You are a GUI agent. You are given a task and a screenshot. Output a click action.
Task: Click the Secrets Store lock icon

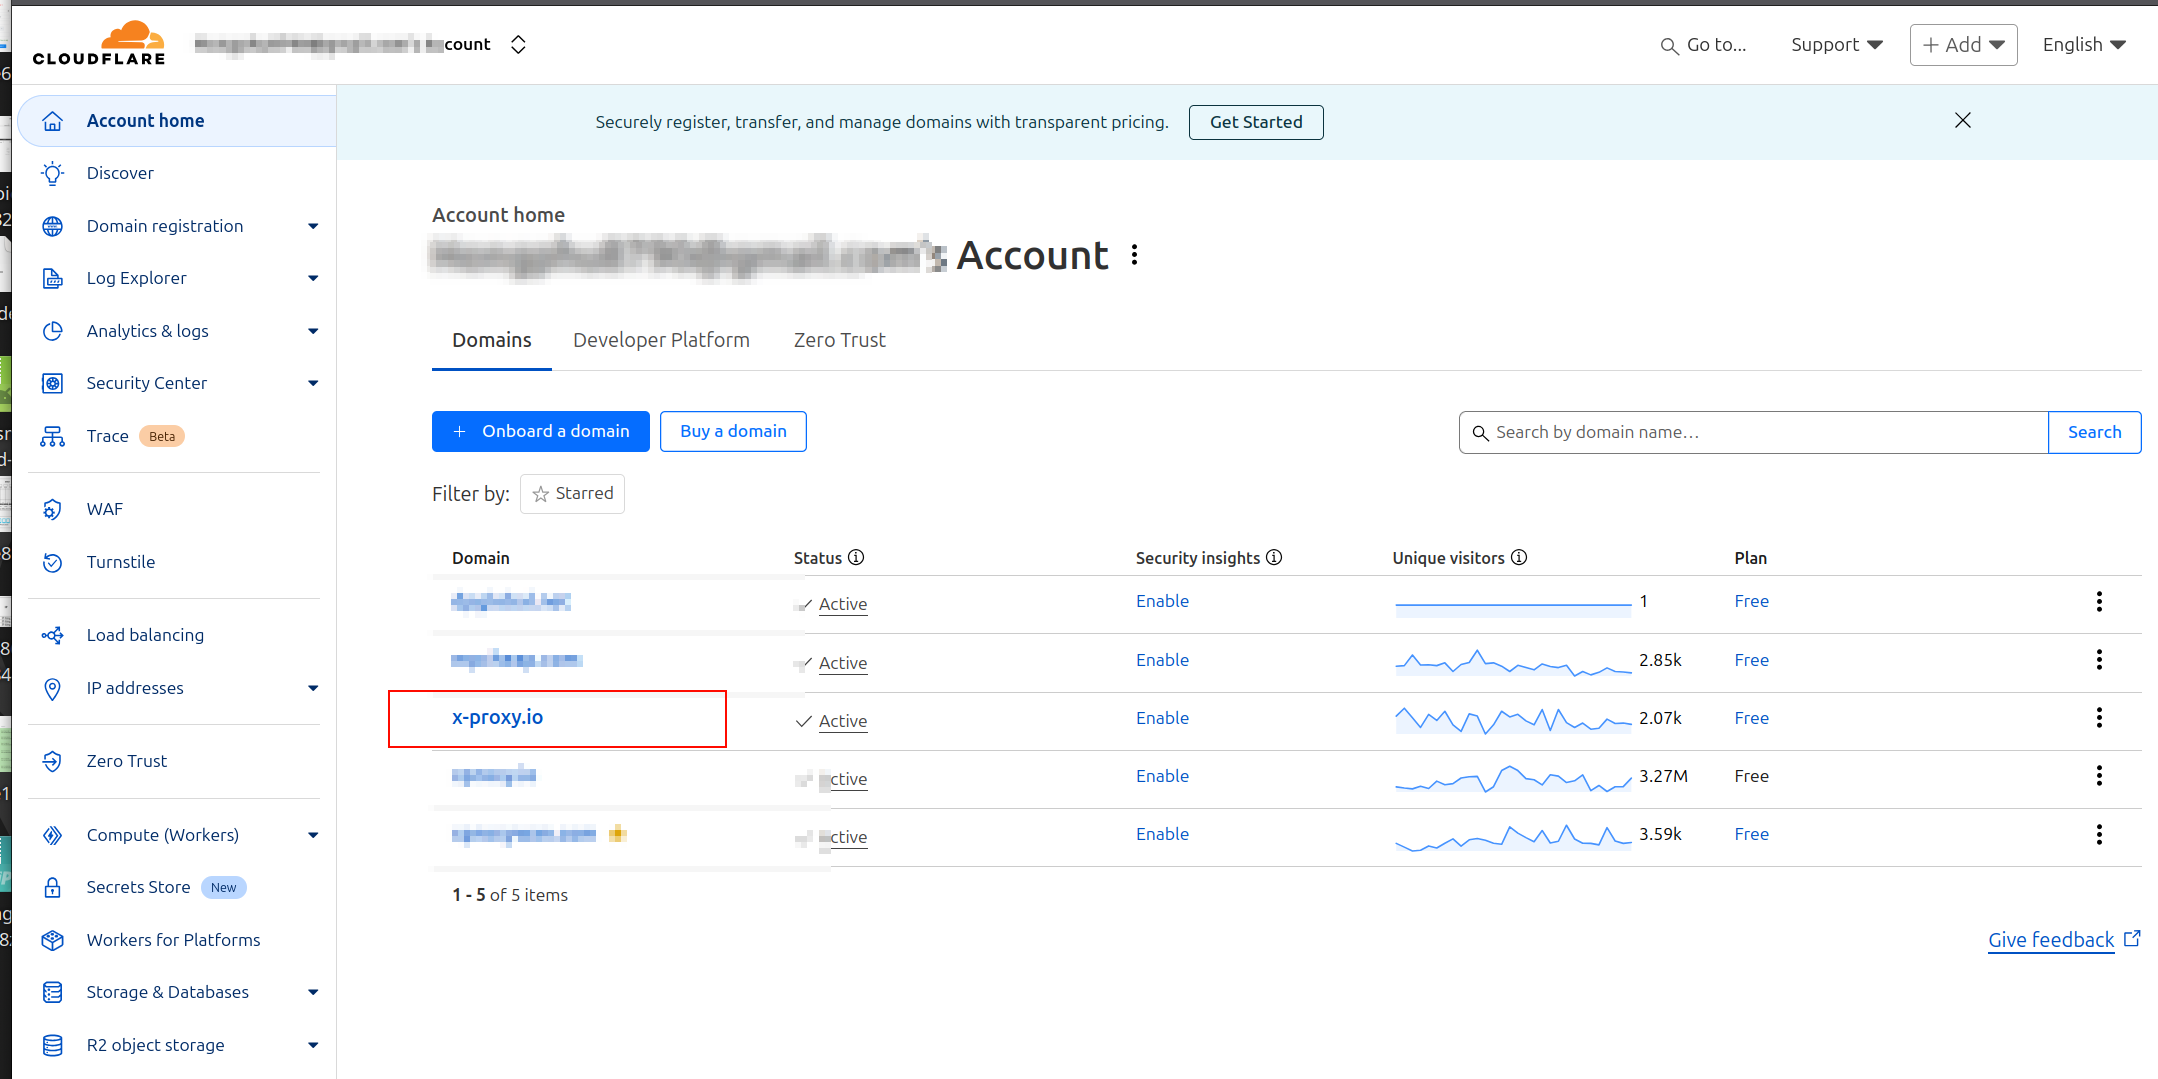point(53,887)
